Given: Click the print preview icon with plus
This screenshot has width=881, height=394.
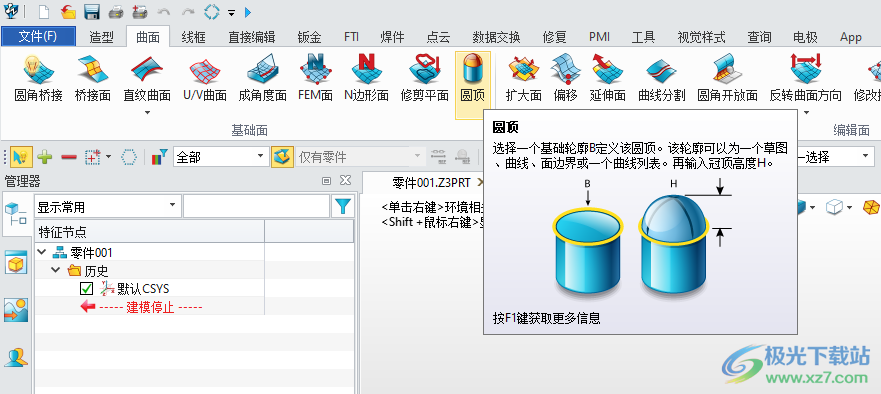Looking at the screenshot, I should click(x=140, y=11).
